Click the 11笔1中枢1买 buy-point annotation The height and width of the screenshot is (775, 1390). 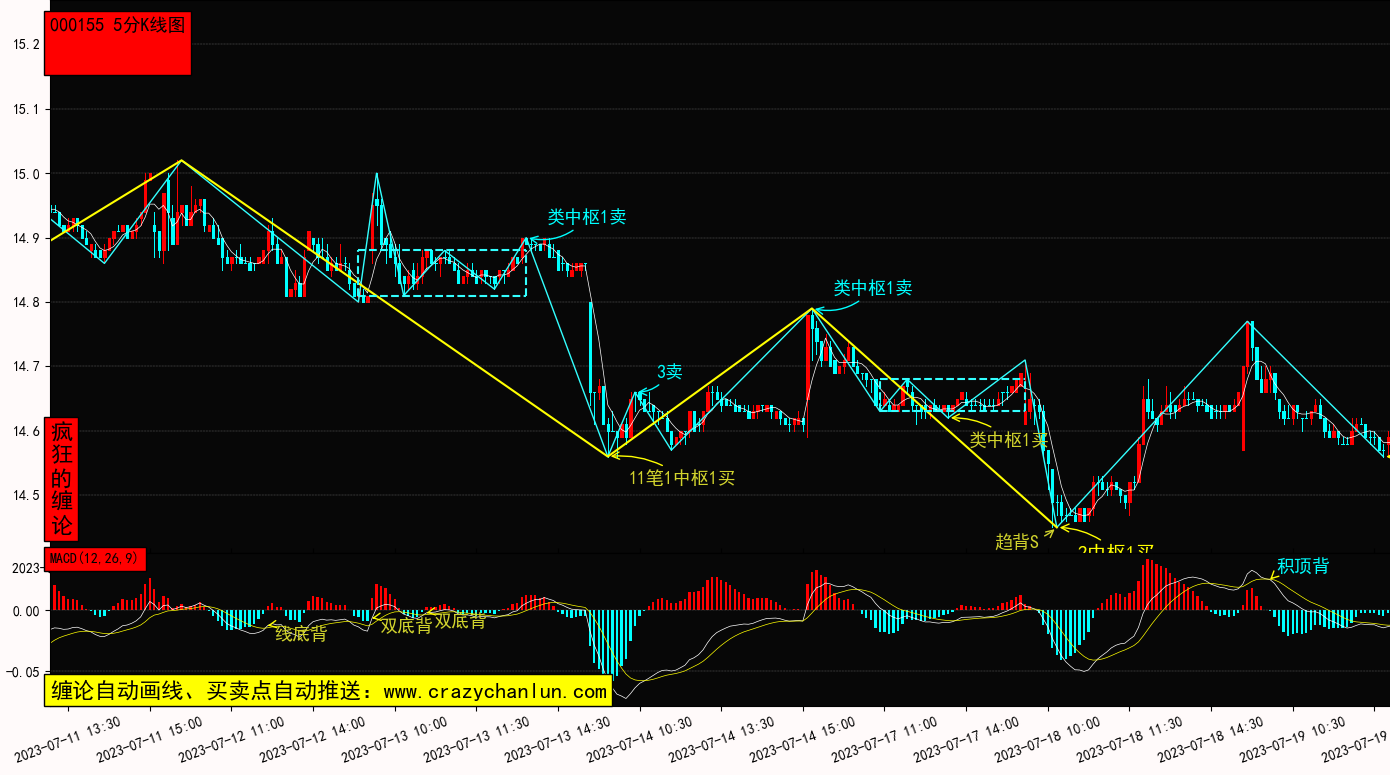[682, 478]
